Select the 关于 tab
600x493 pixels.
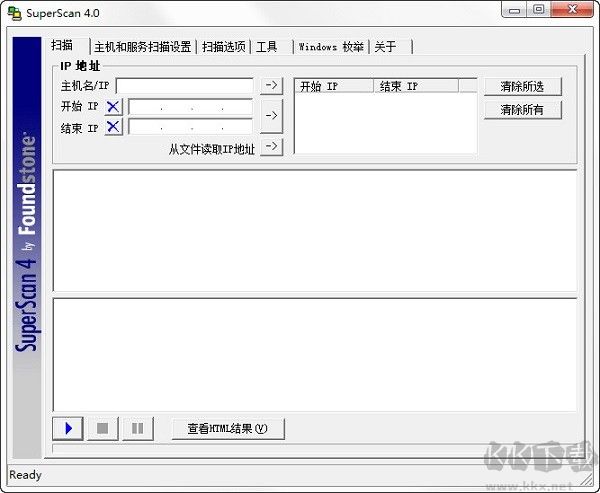[385, 47]
